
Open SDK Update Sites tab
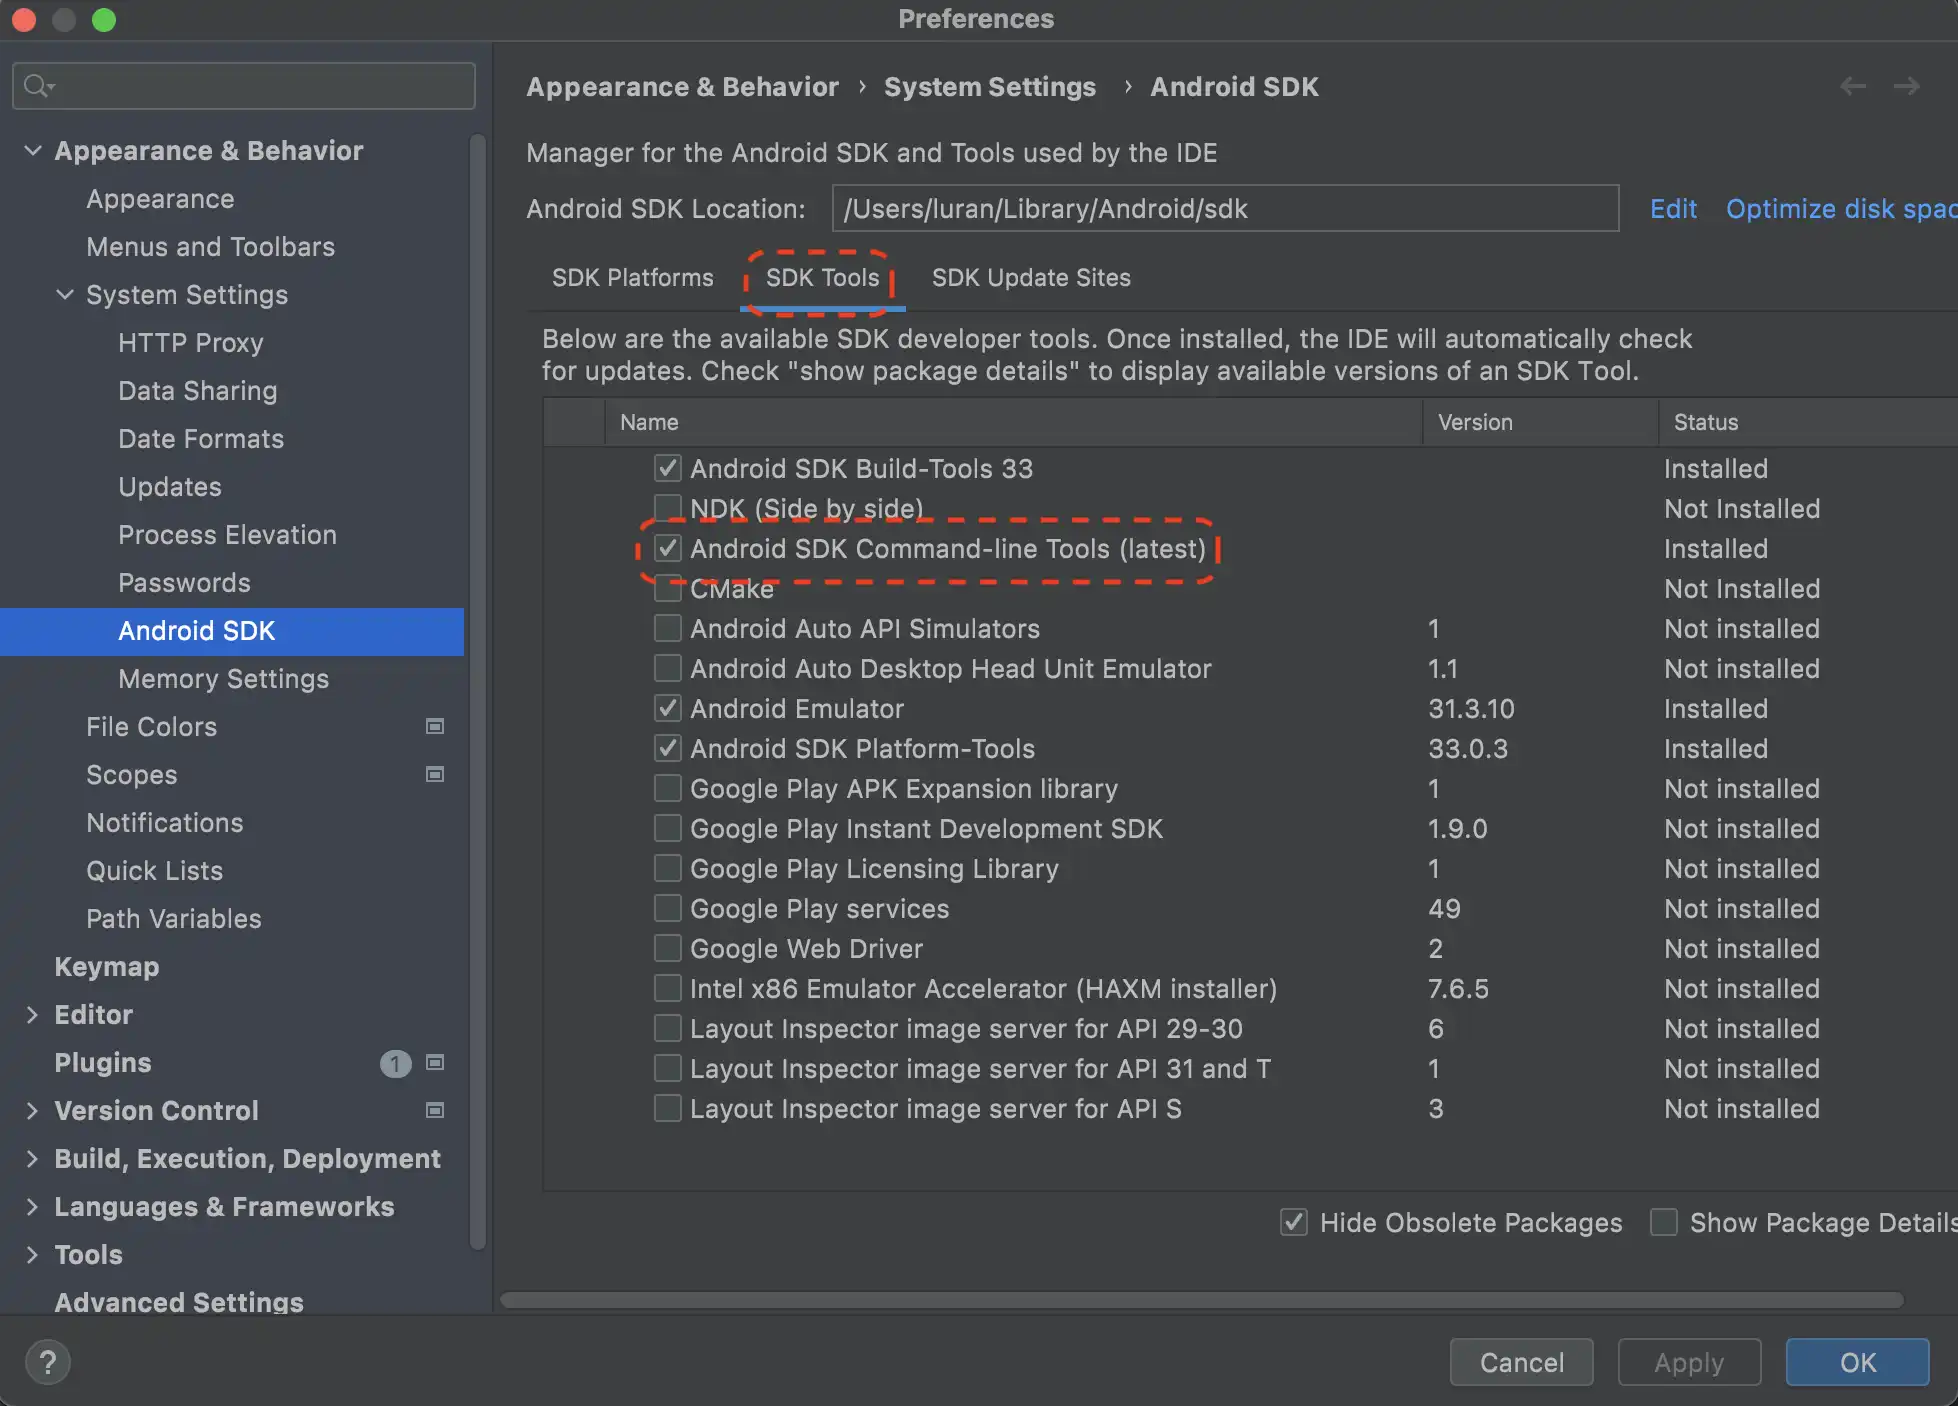(x=1030, y=278)
